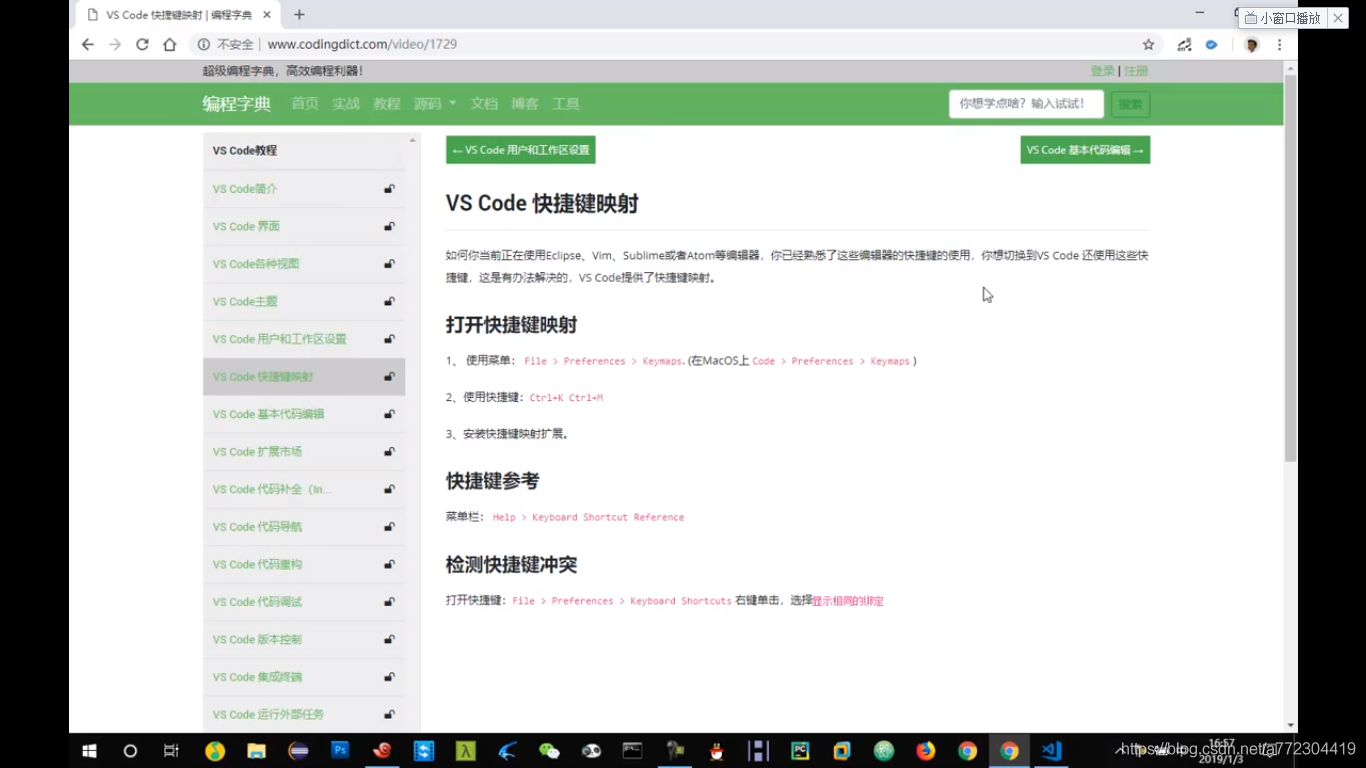The height and width of the screenshot is (768, 1366).
Task: Bookmark this page with the star icon
Action: [x=1149, y=44]
